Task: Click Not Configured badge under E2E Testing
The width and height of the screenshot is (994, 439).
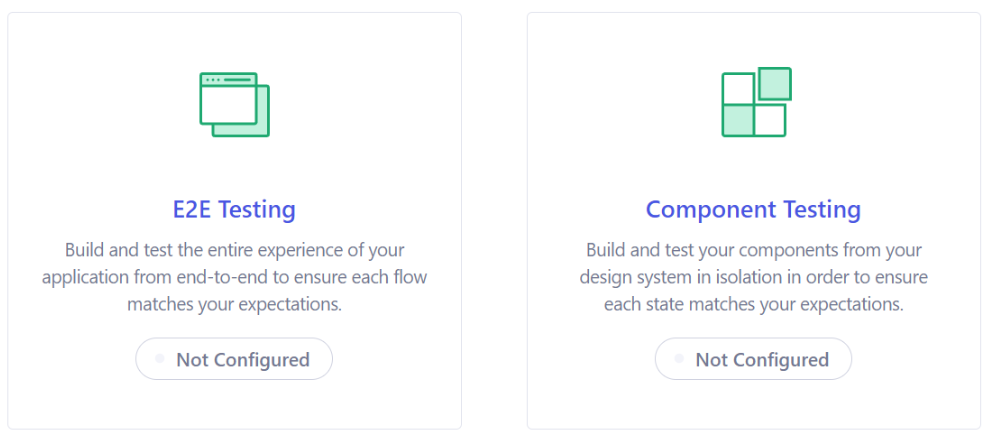Action: [x=234, y=359]
